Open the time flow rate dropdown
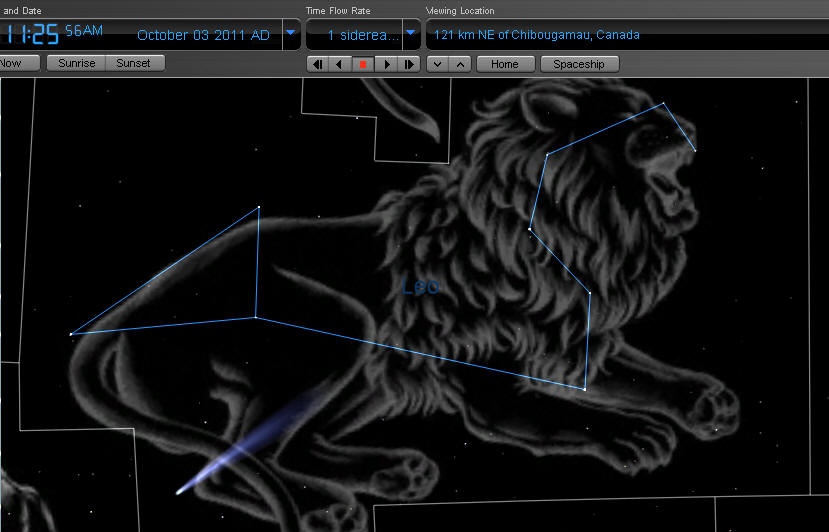This screenshot has height=532, width=829. click(x=411, y=34)
